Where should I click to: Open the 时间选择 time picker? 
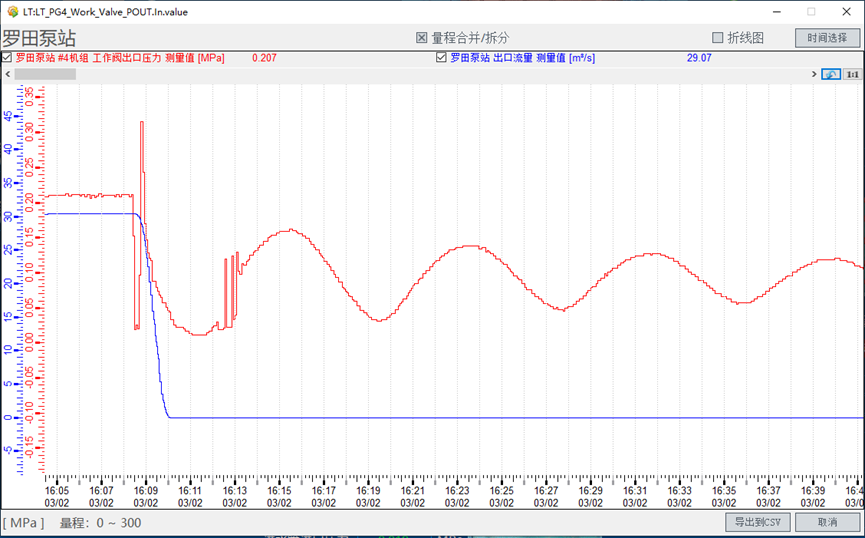[x=827, y=38]
